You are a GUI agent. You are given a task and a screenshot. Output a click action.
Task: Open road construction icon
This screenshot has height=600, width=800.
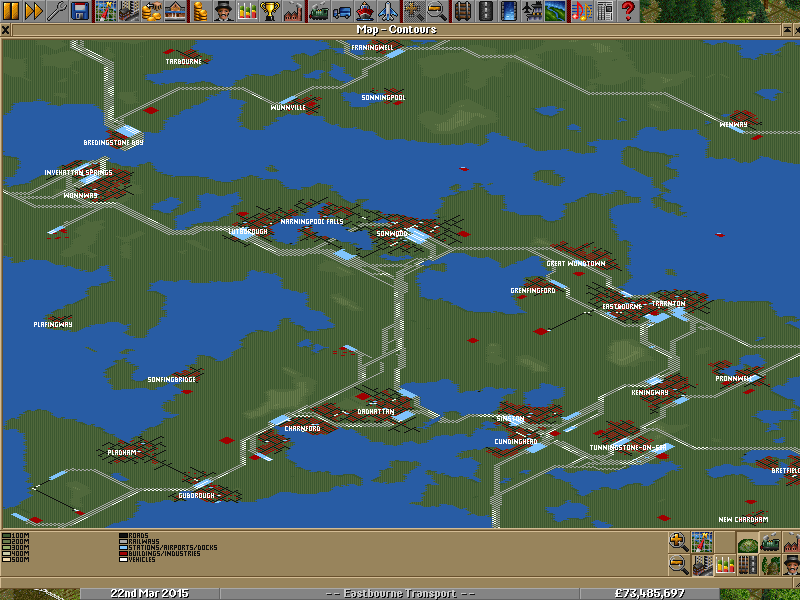click(486, 11)
